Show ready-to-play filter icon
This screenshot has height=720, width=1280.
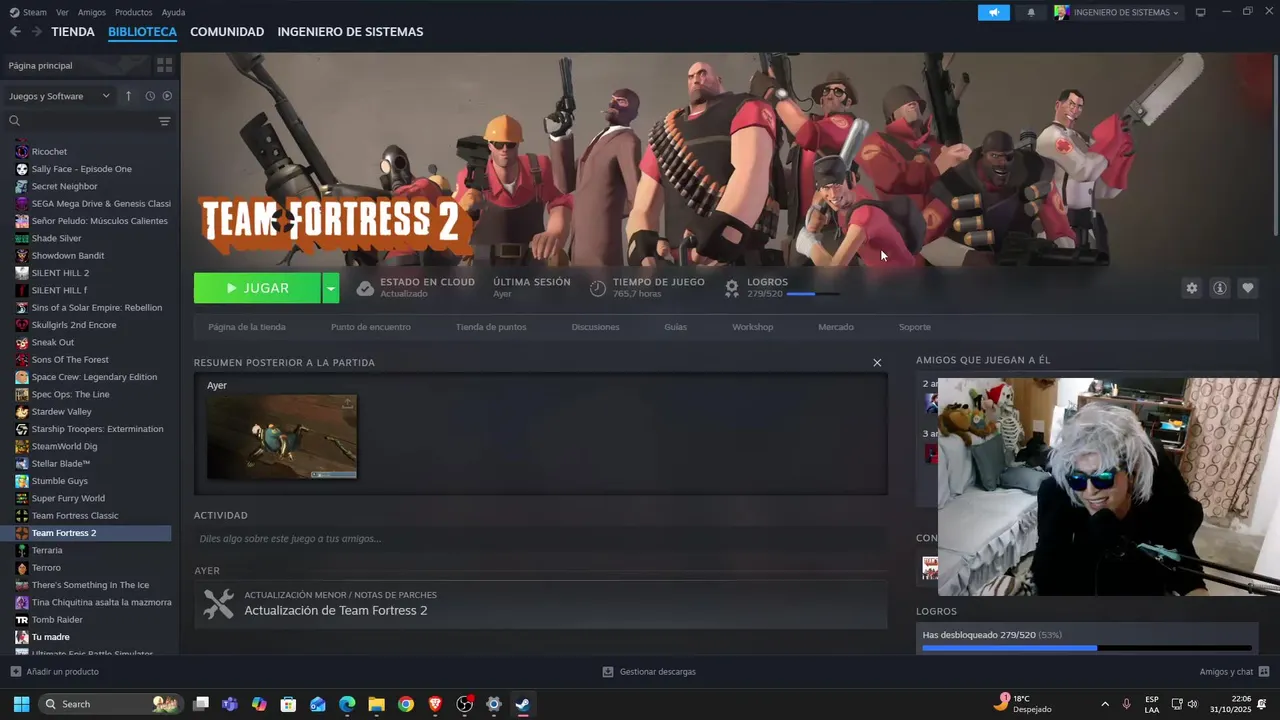pos(167,96)
